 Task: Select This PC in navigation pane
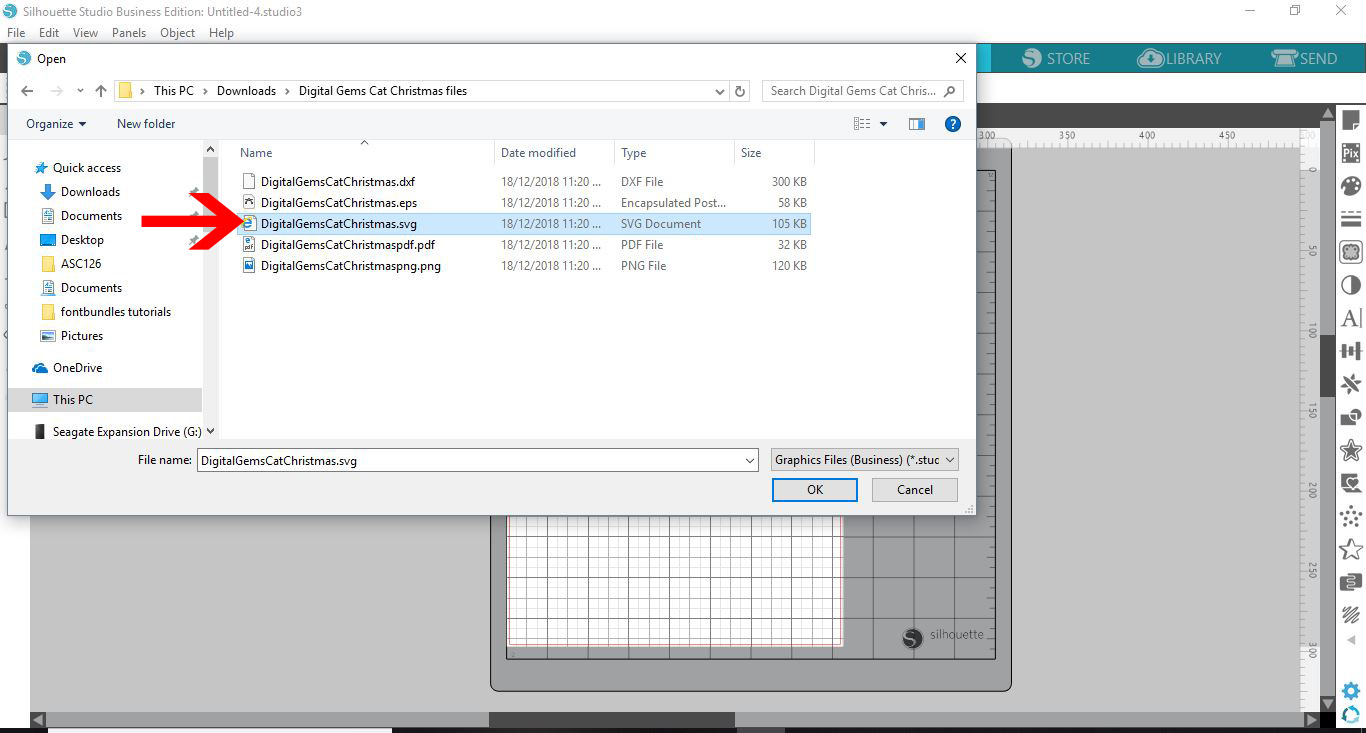coord(105,400)
